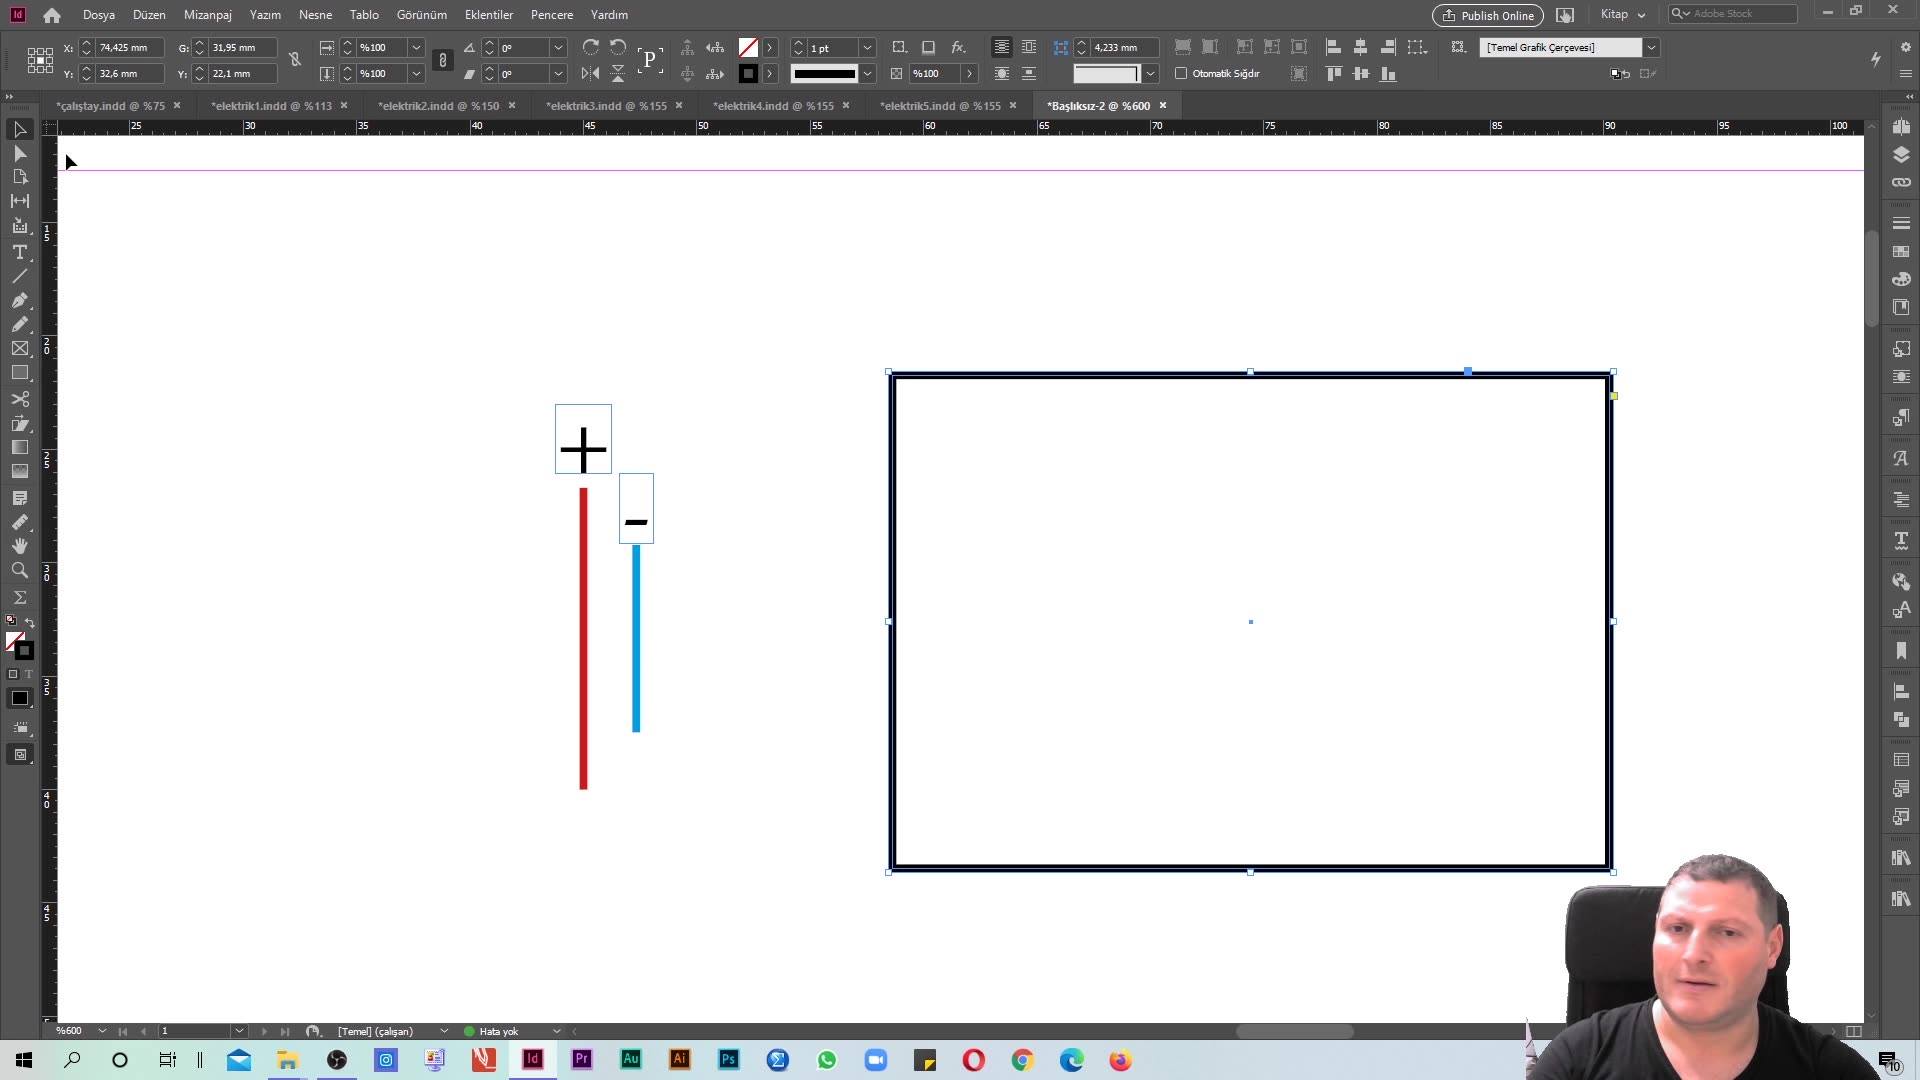The image size is (1920, 1080).
Task: Click the Apply Color swatch in toolbox
Action: coord(19,698)
